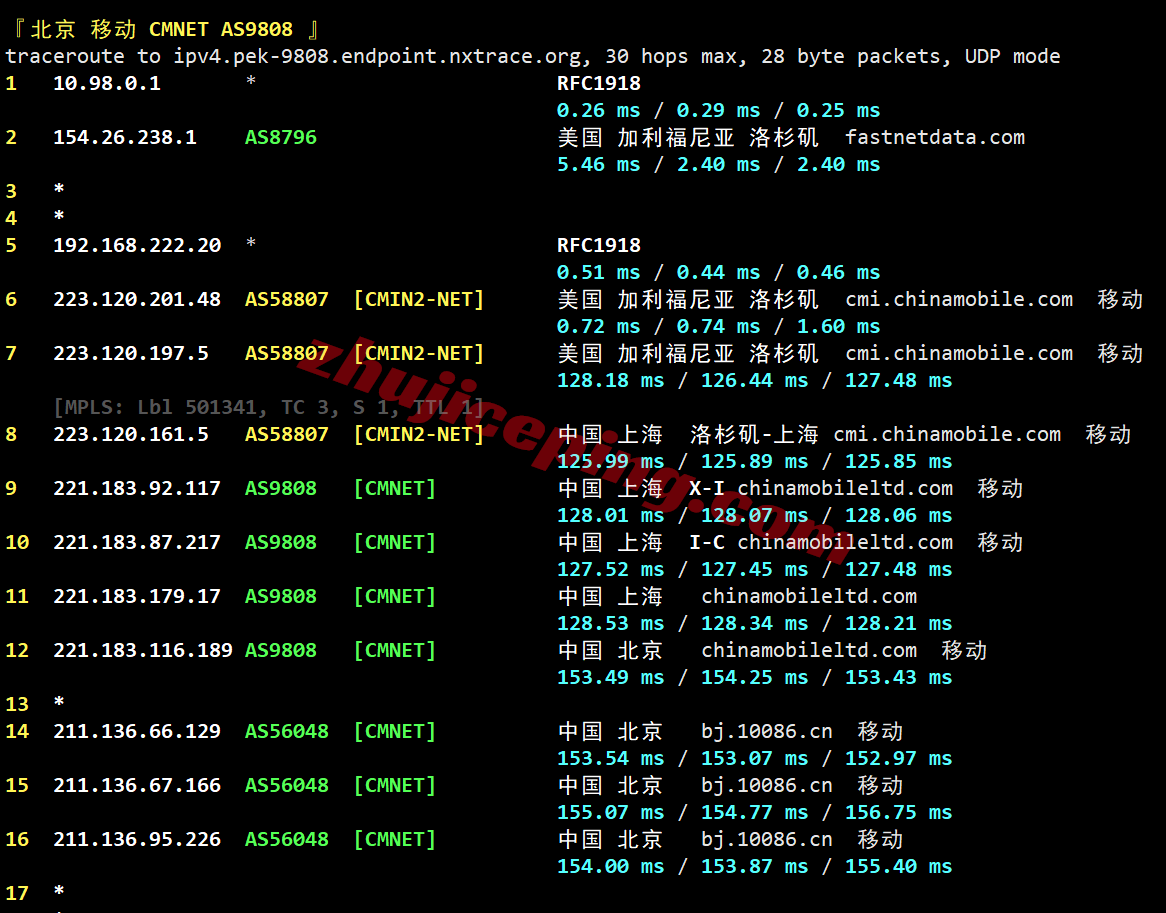Click the I-C label on hop 10
This screenshot has height=913, width=1166.
coord(706,543)
